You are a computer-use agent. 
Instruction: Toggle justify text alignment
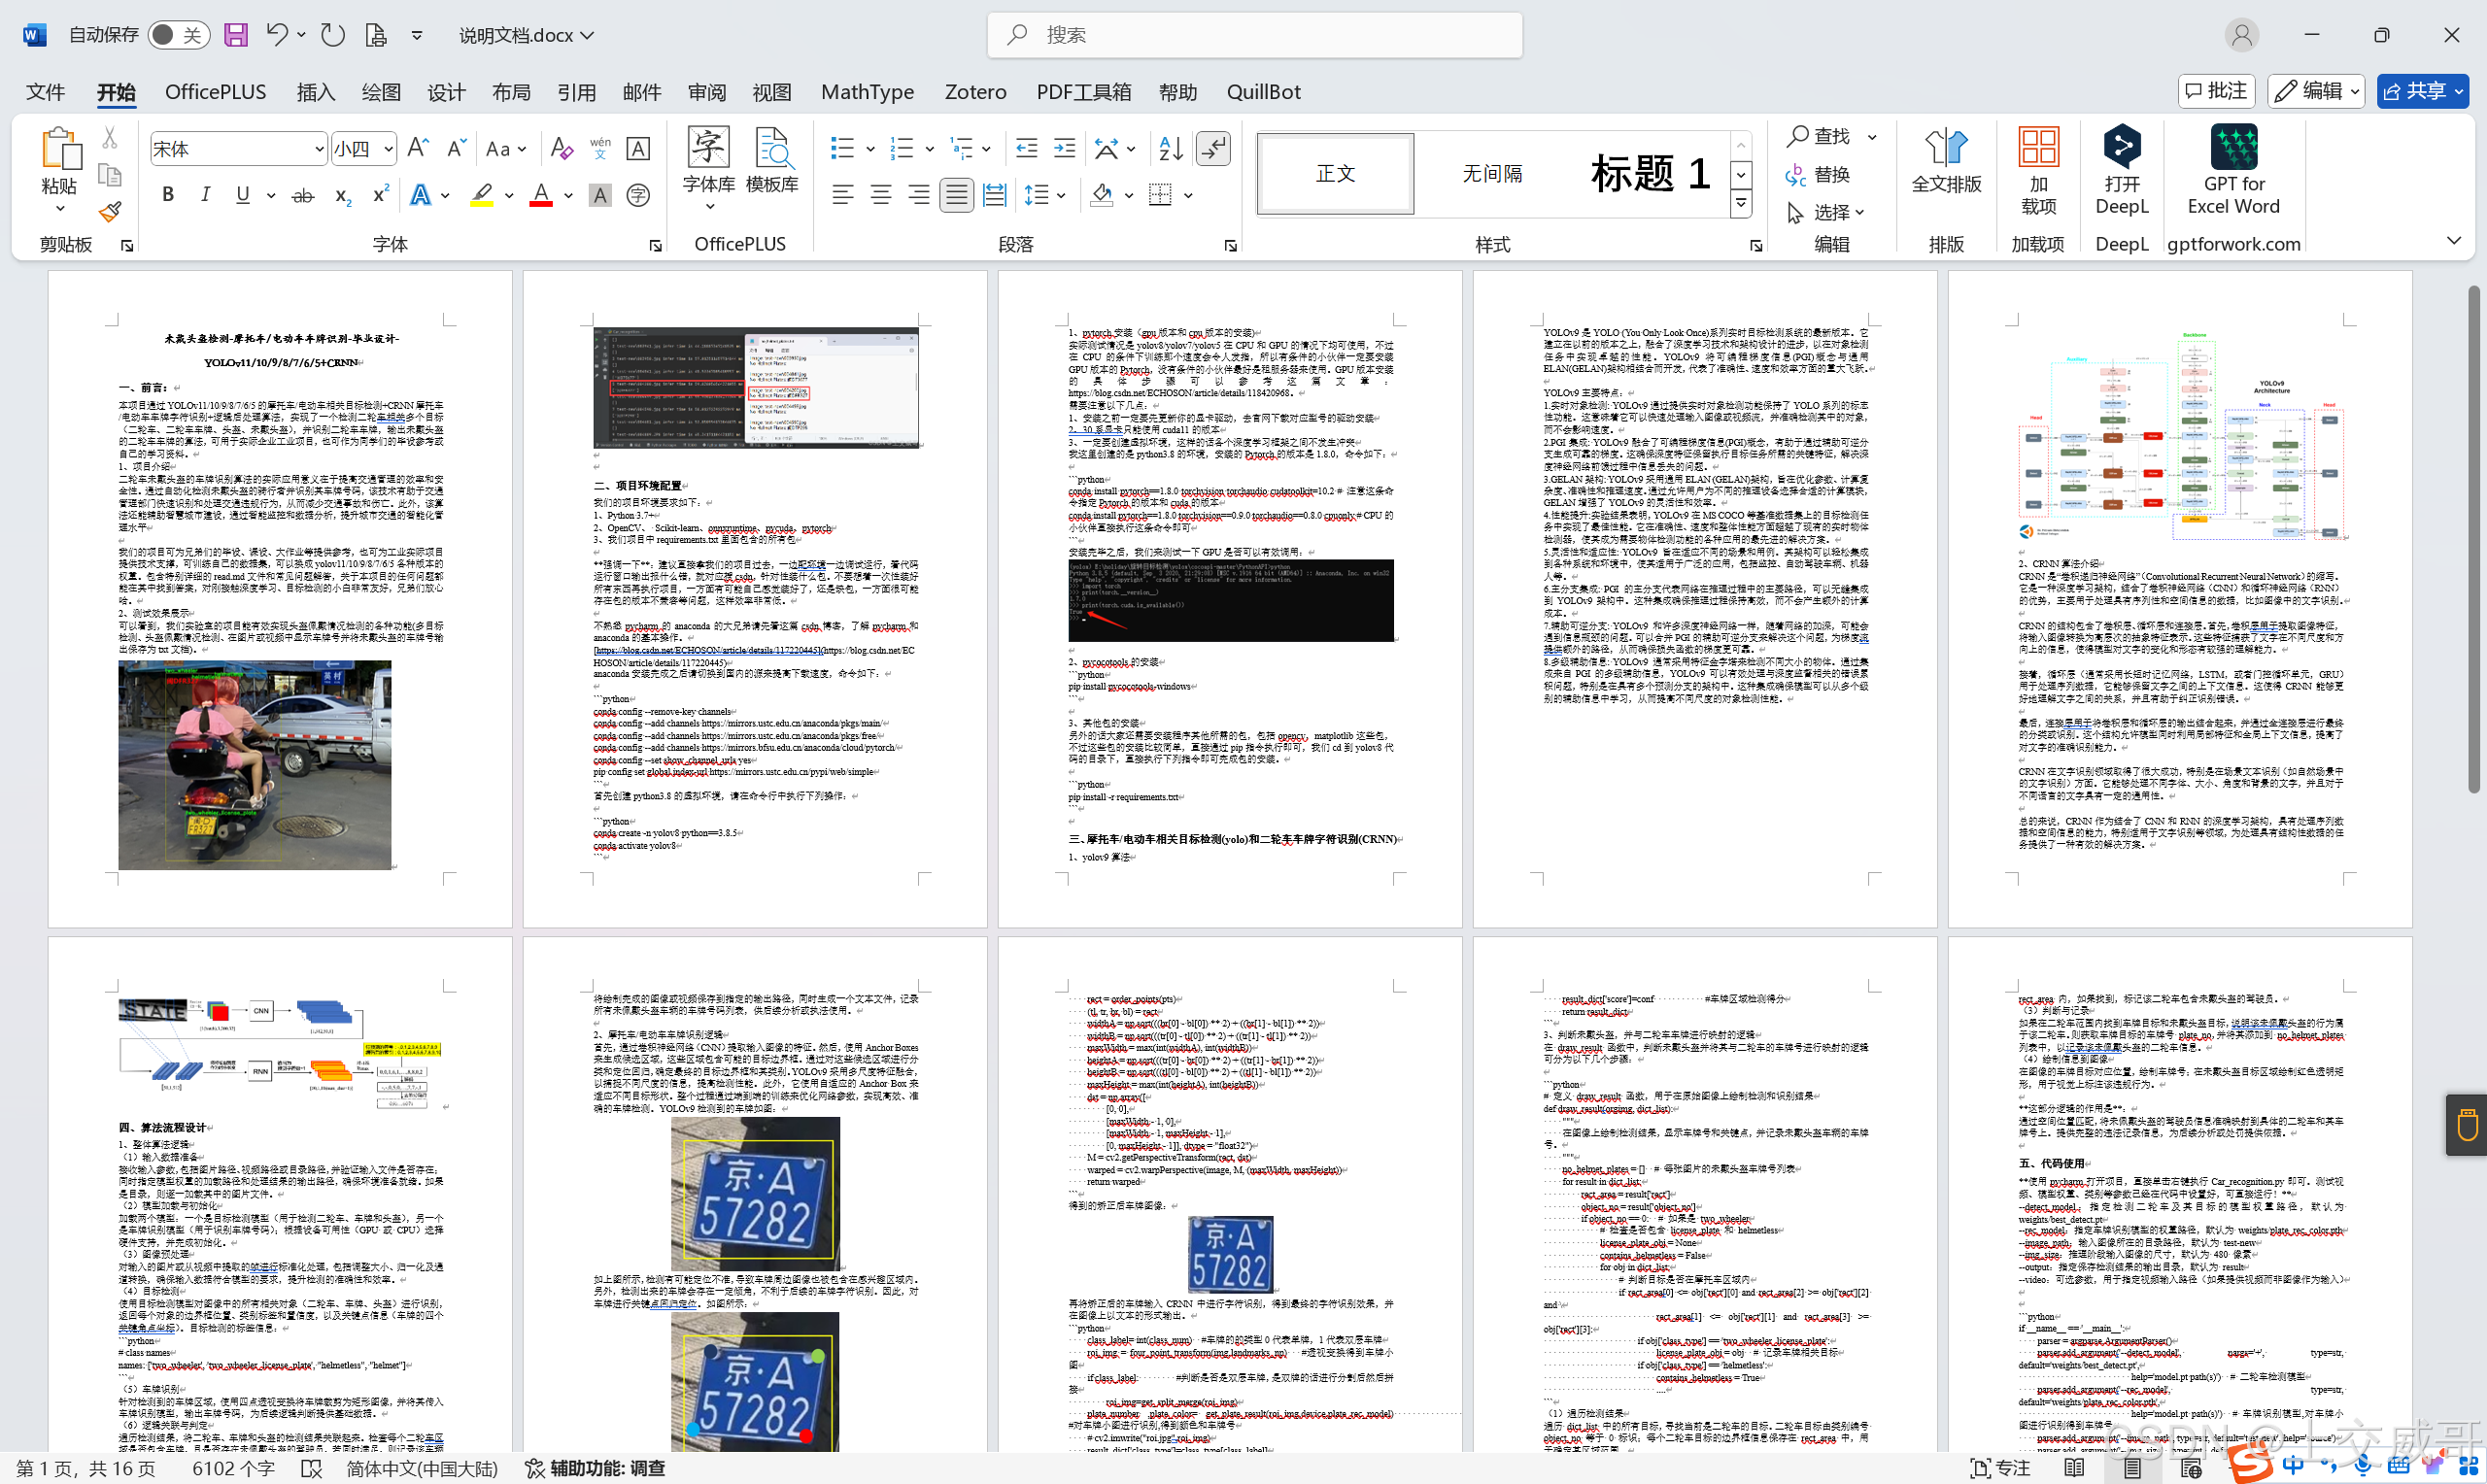coord(956,195)
